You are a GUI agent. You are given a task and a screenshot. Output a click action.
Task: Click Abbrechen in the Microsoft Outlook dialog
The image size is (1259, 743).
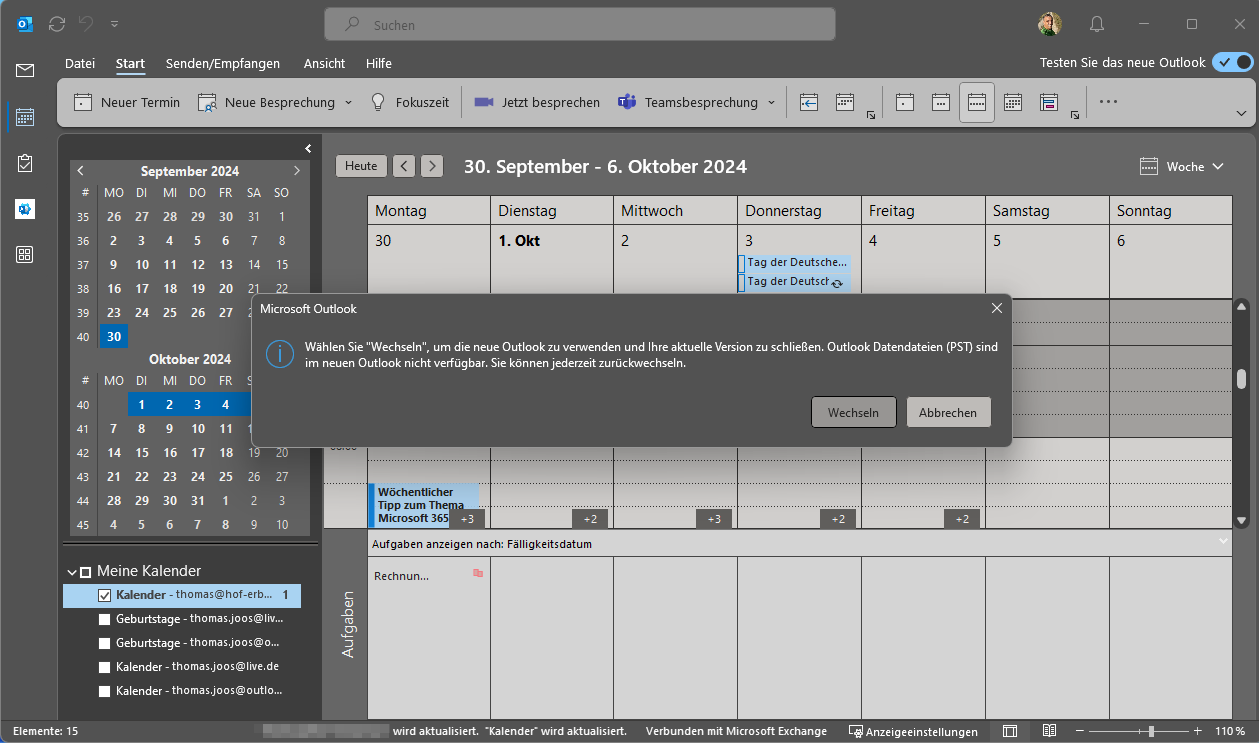pyautogui.click(x=948, y=412)
